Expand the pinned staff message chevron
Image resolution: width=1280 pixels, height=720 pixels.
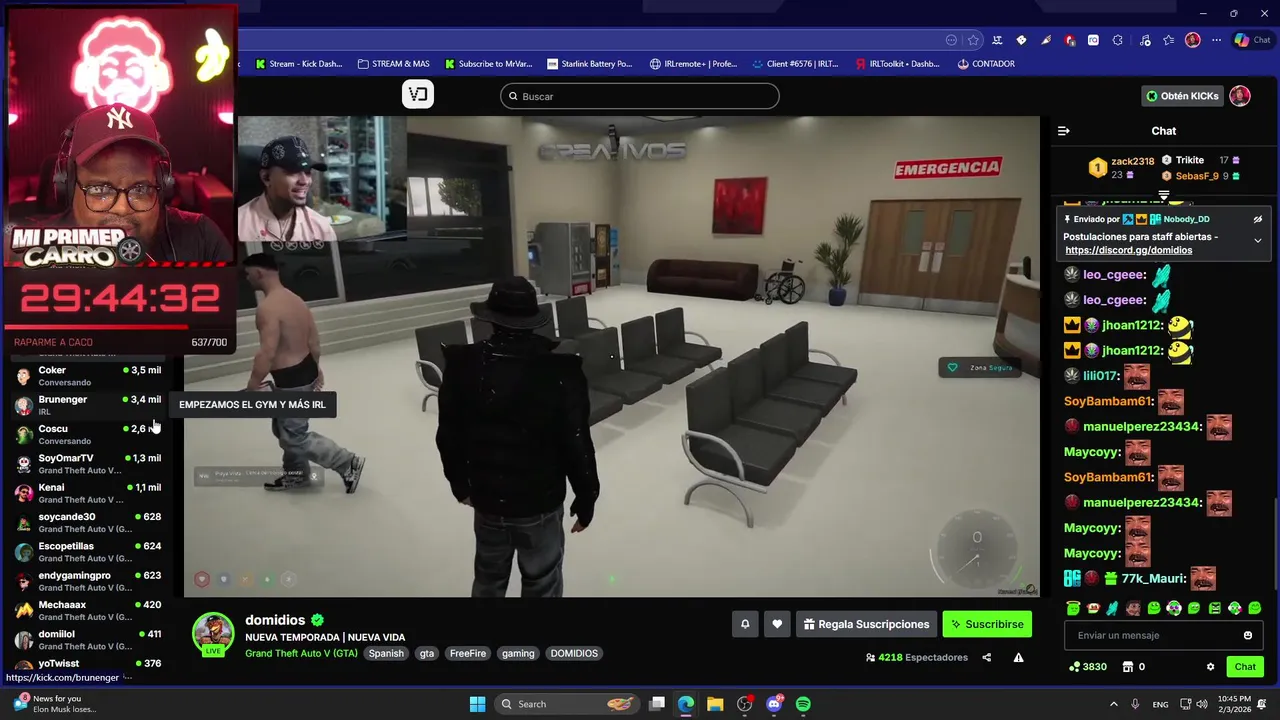[x=1258, y=240]
